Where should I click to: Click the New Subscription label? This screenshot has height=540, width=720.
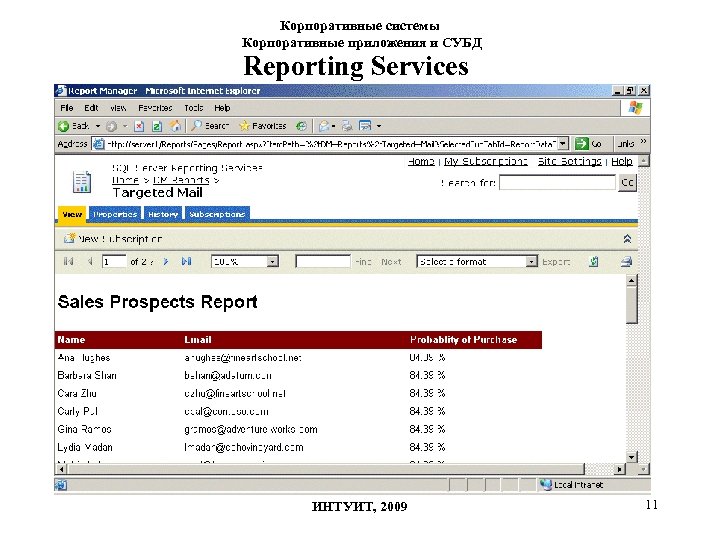(120, 239)
